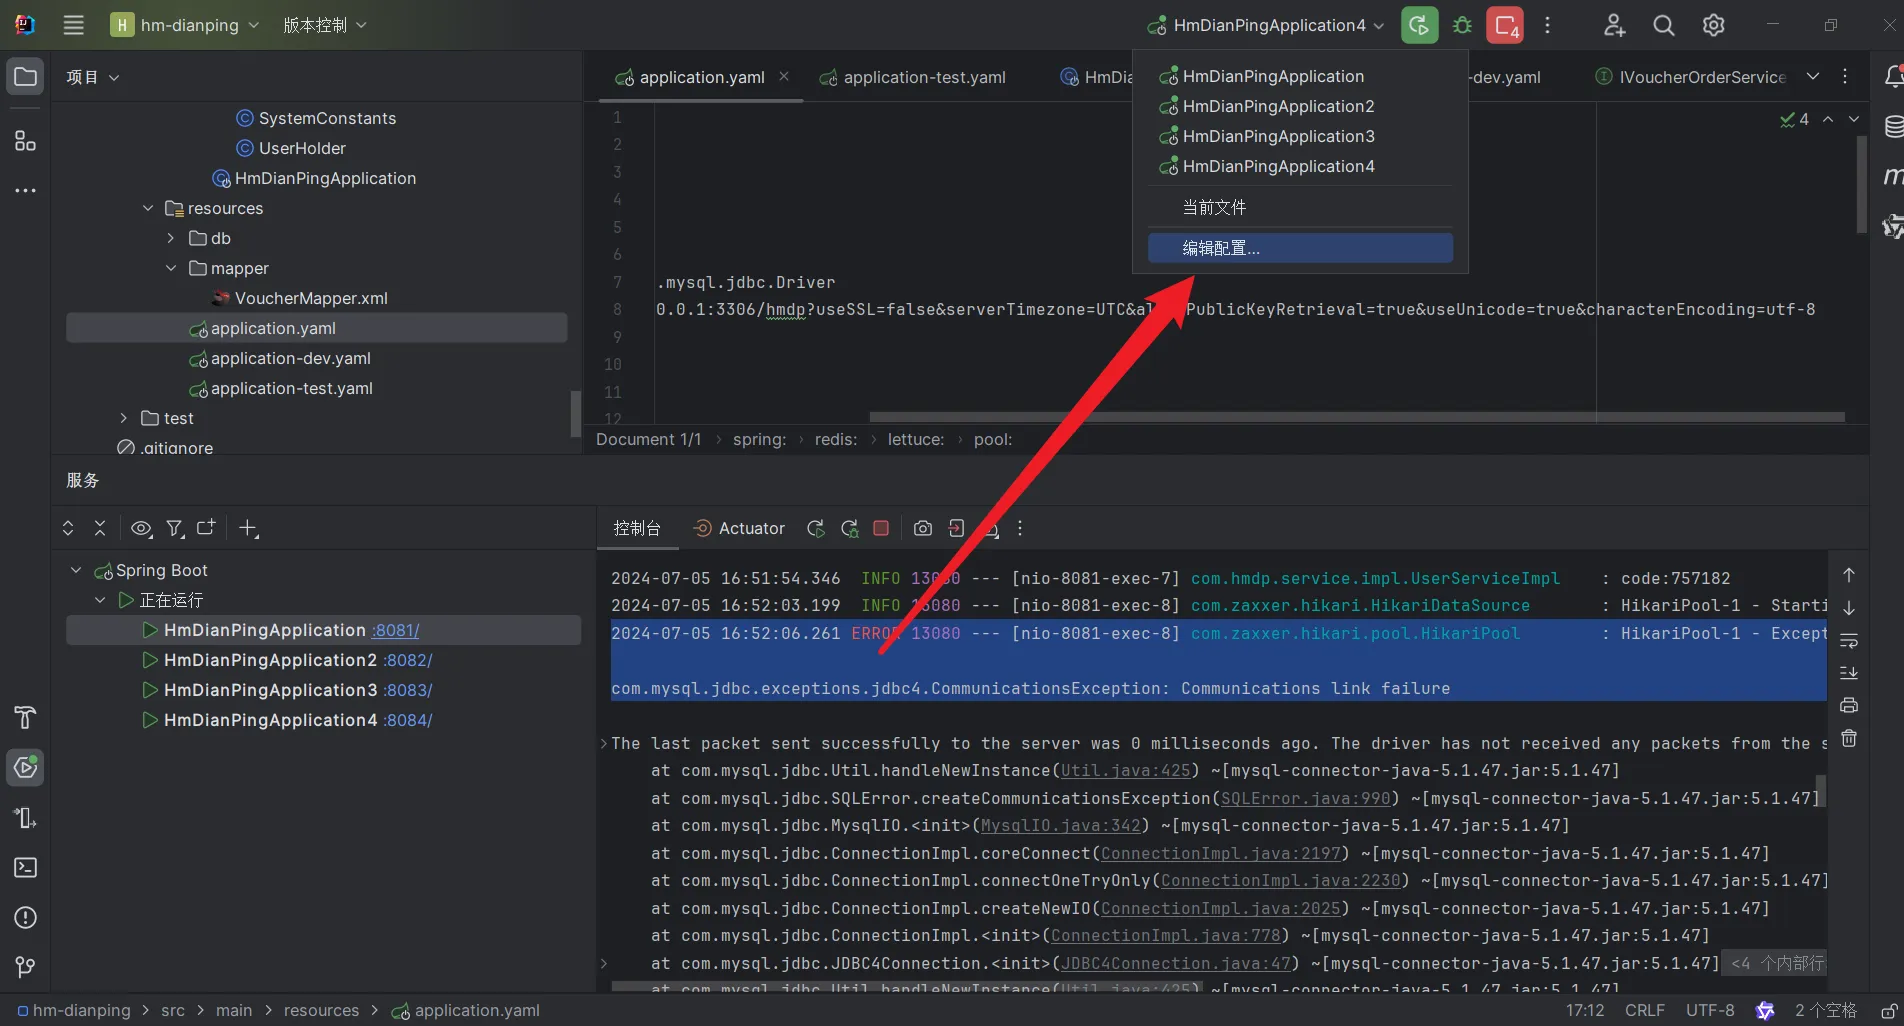Take thread dump with camera icon
Screen dimensions: 1904x1026
tap(923, 528)
